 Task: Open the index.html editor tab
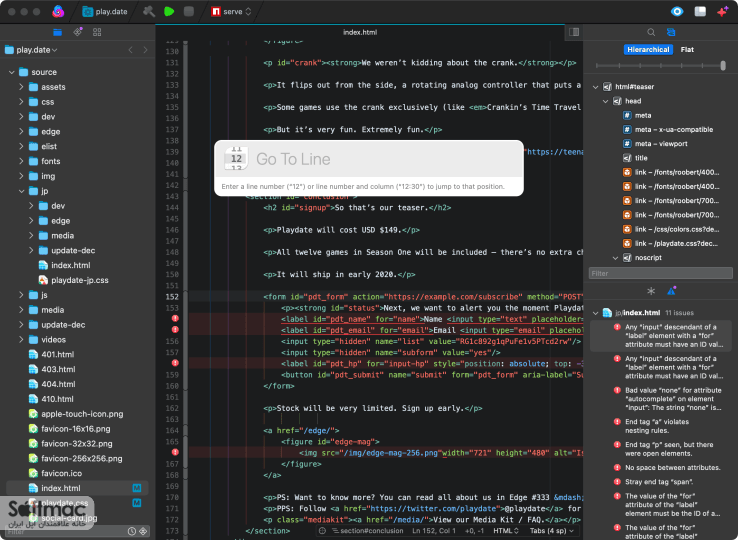point(360,32)
